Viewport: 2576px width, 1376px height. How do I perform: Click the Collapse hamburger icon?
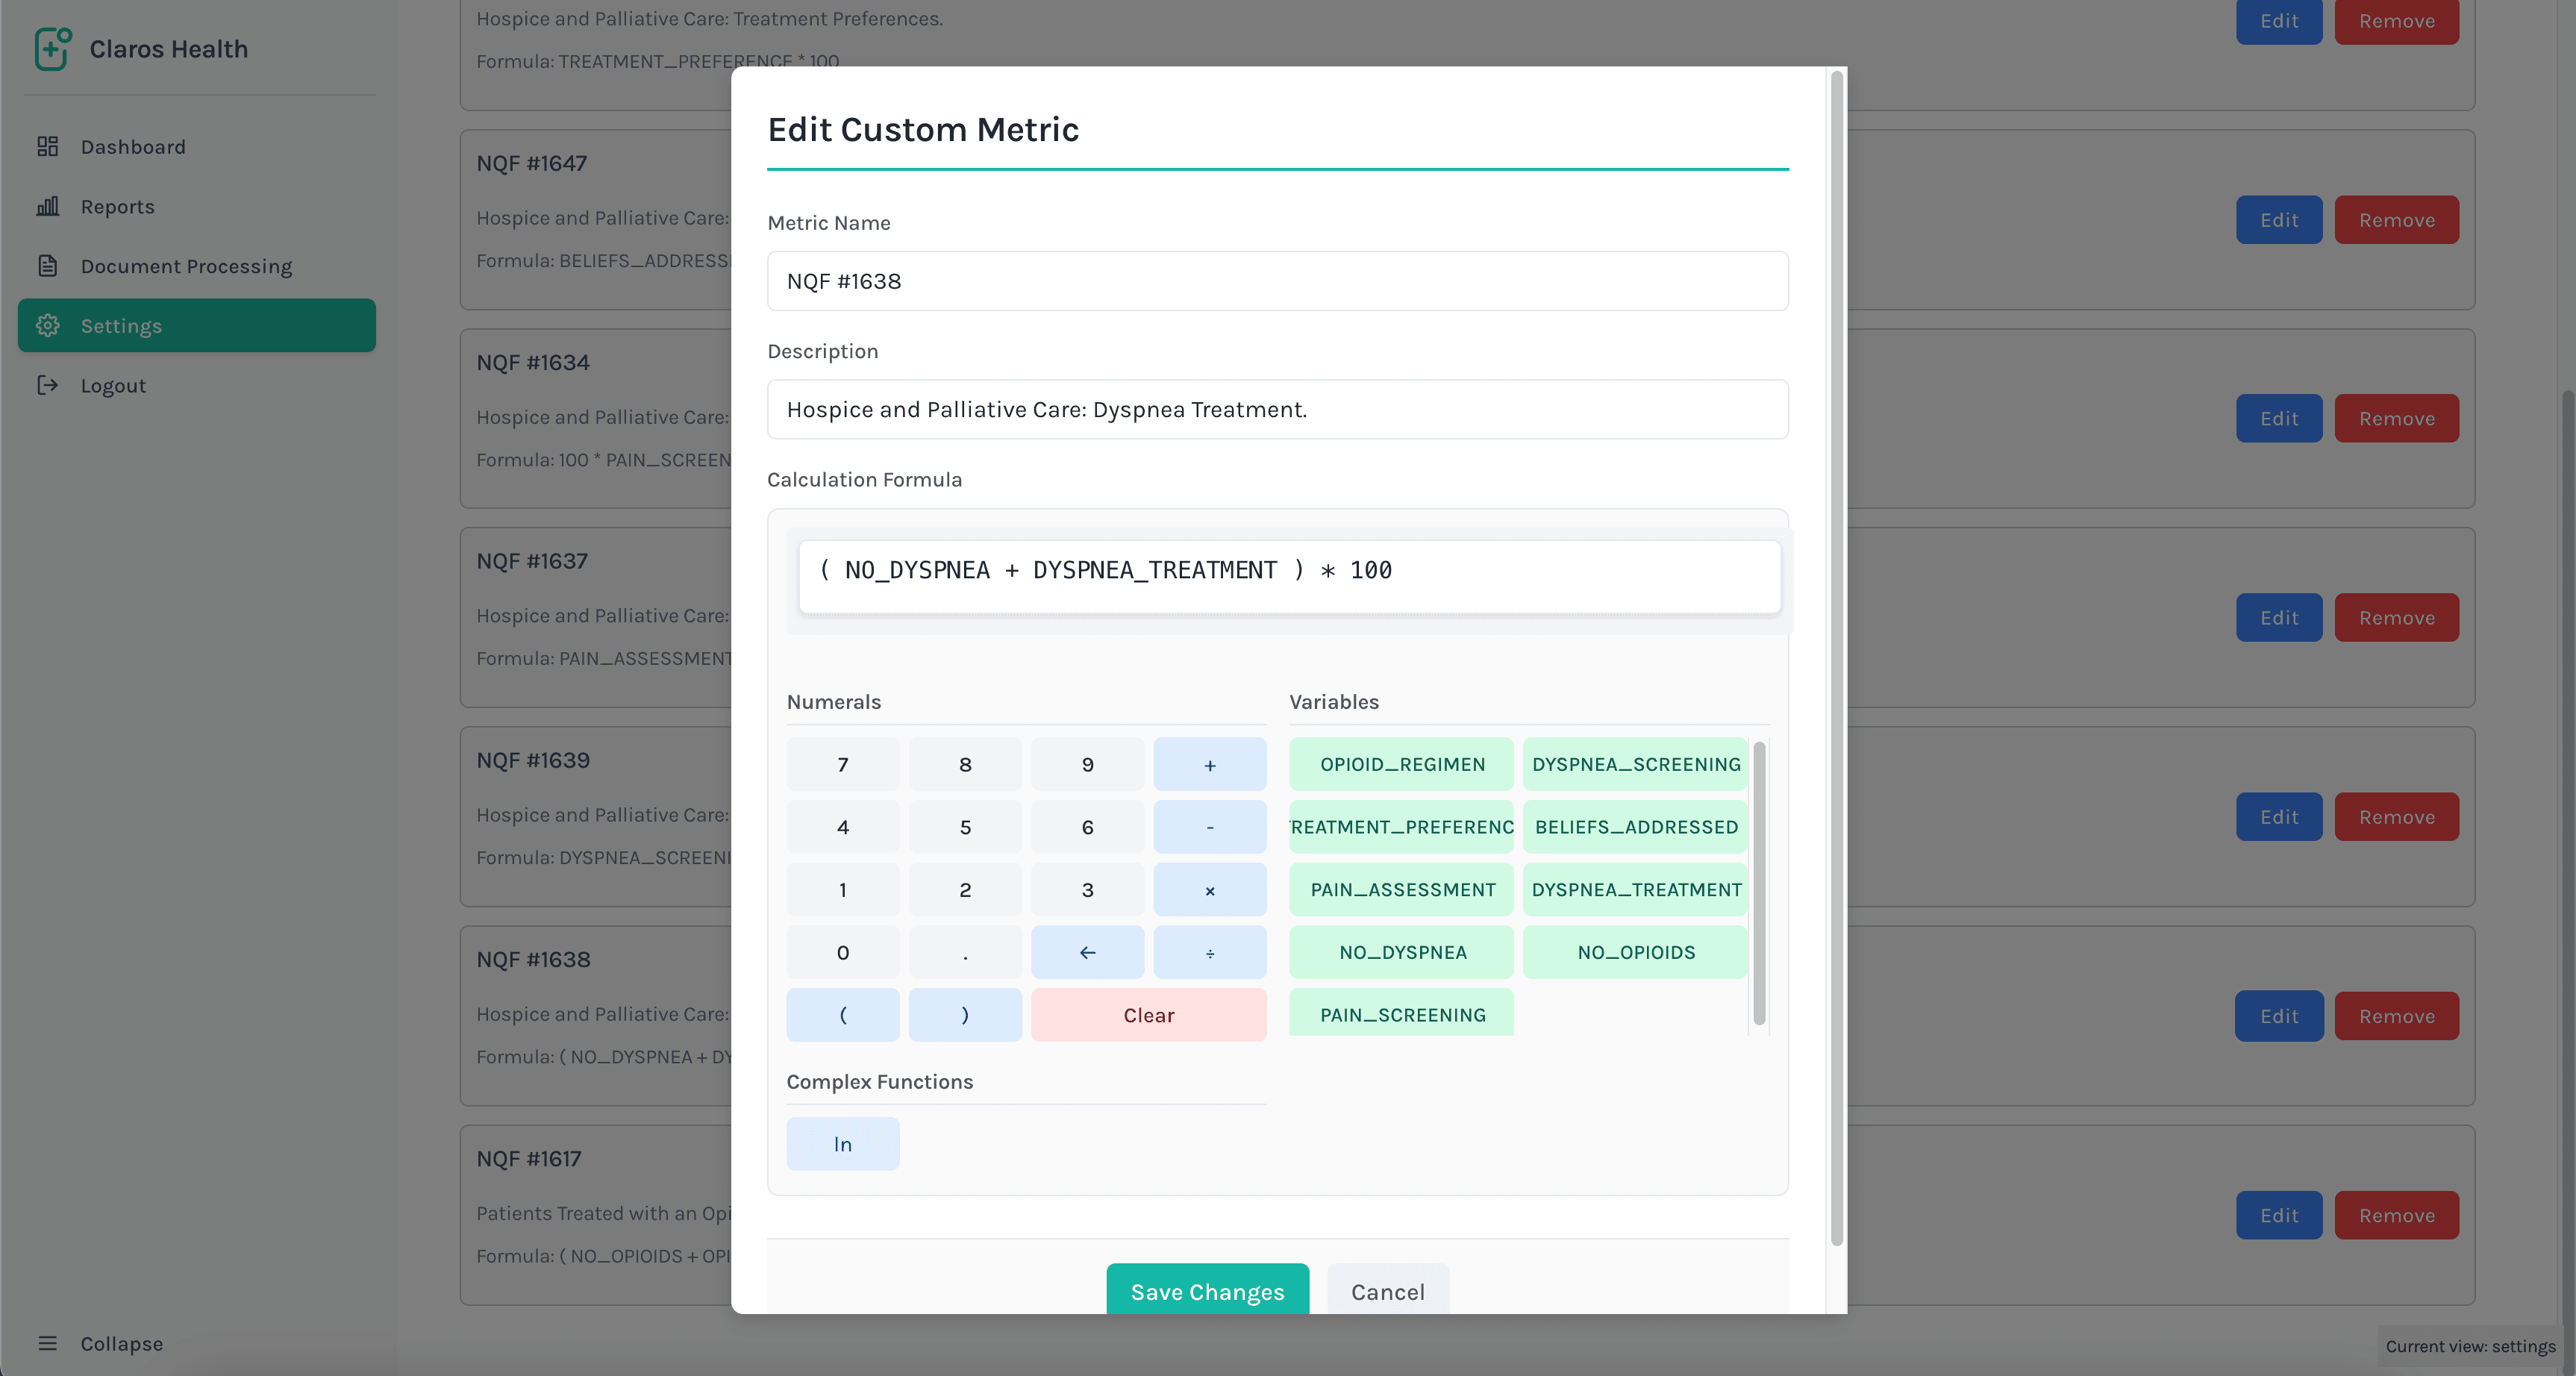[x=47, y=1343]
